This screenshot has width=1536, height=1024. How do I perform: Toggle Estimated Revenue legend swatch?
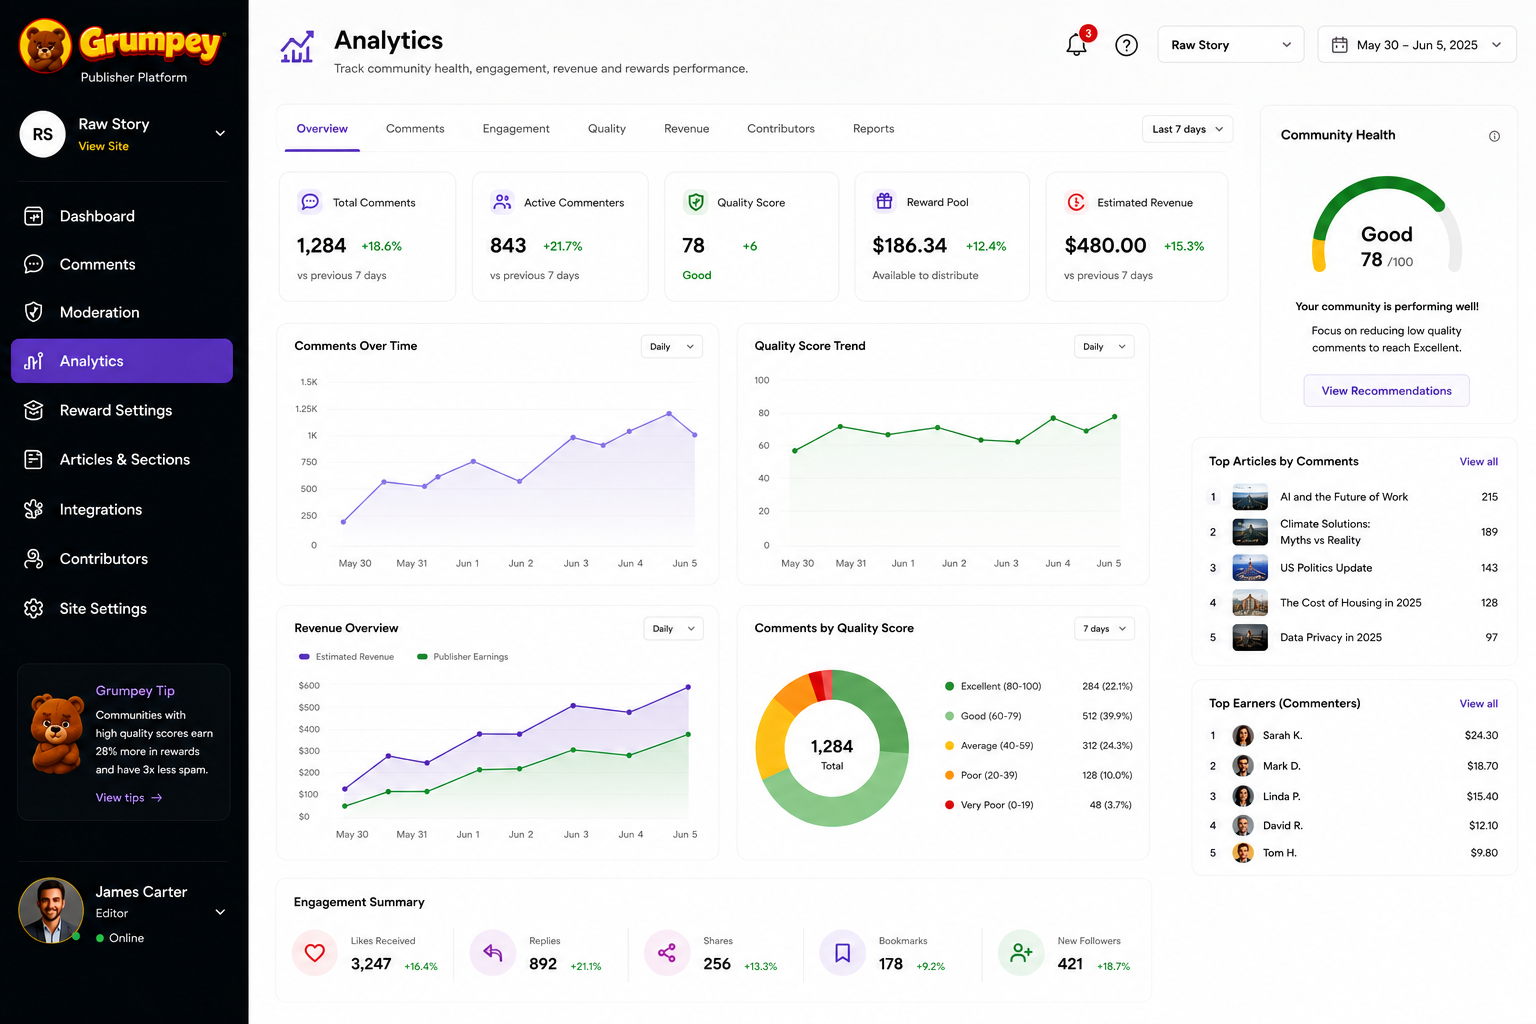304,657
